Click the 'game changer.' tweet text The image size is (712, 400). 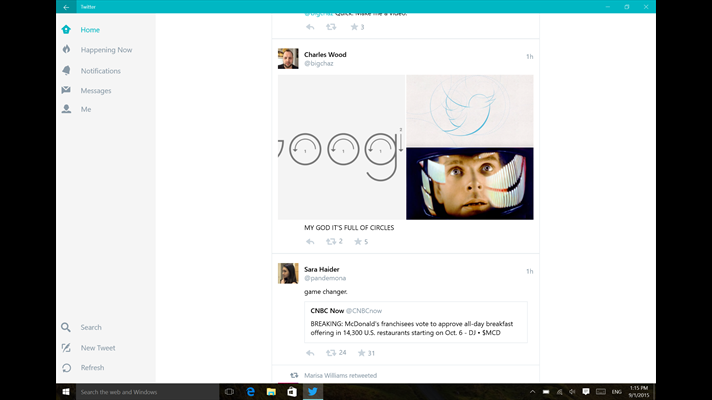(x=326, y=291)
